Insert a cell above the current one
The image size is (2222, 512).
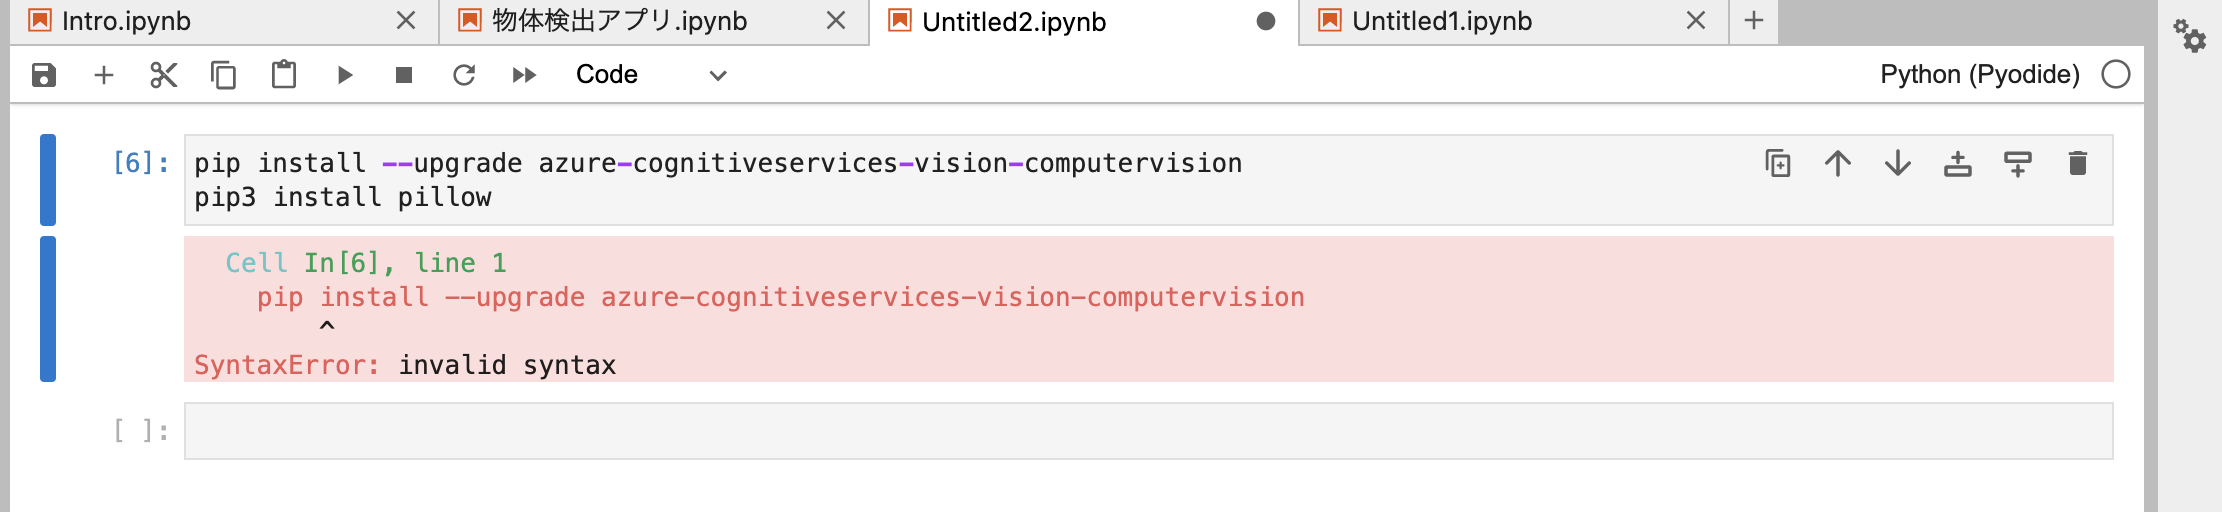(x=1958, y=163)
